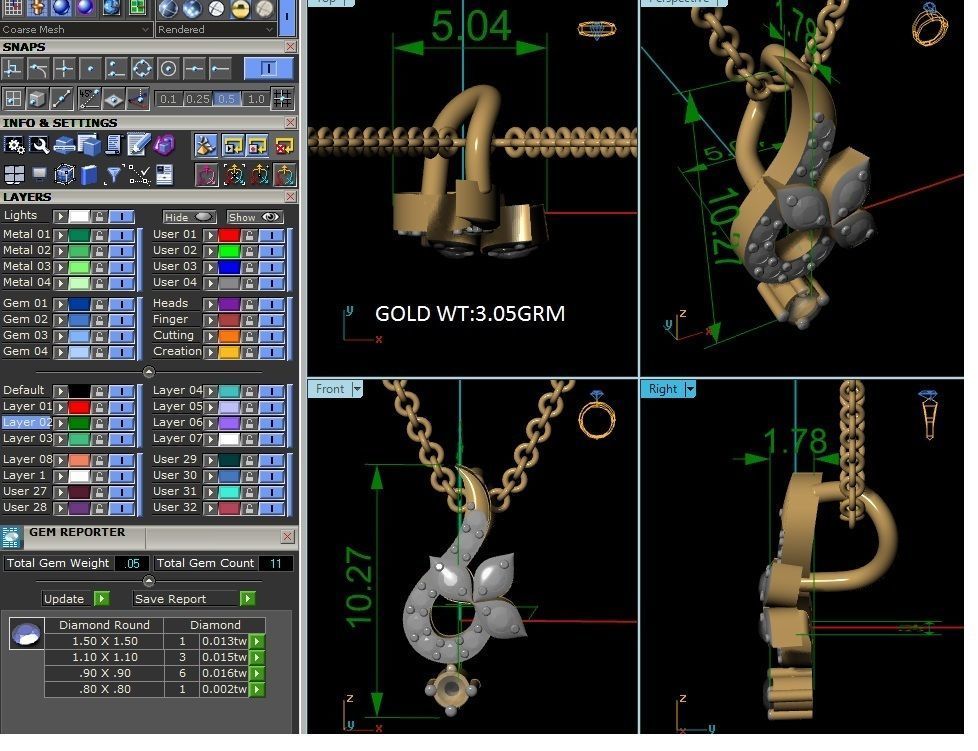Click the midpoint snap icon

[x=194, y=69]
